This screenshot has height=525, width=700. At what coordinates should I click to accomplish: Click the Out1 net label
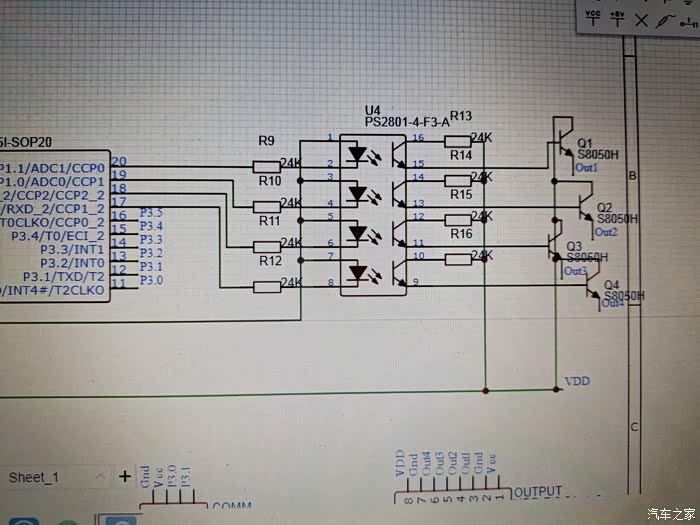(x=586, y=168)
